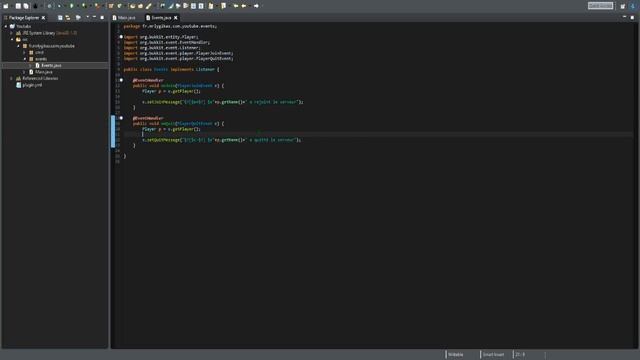Click the public class Events declaration line

171,69
